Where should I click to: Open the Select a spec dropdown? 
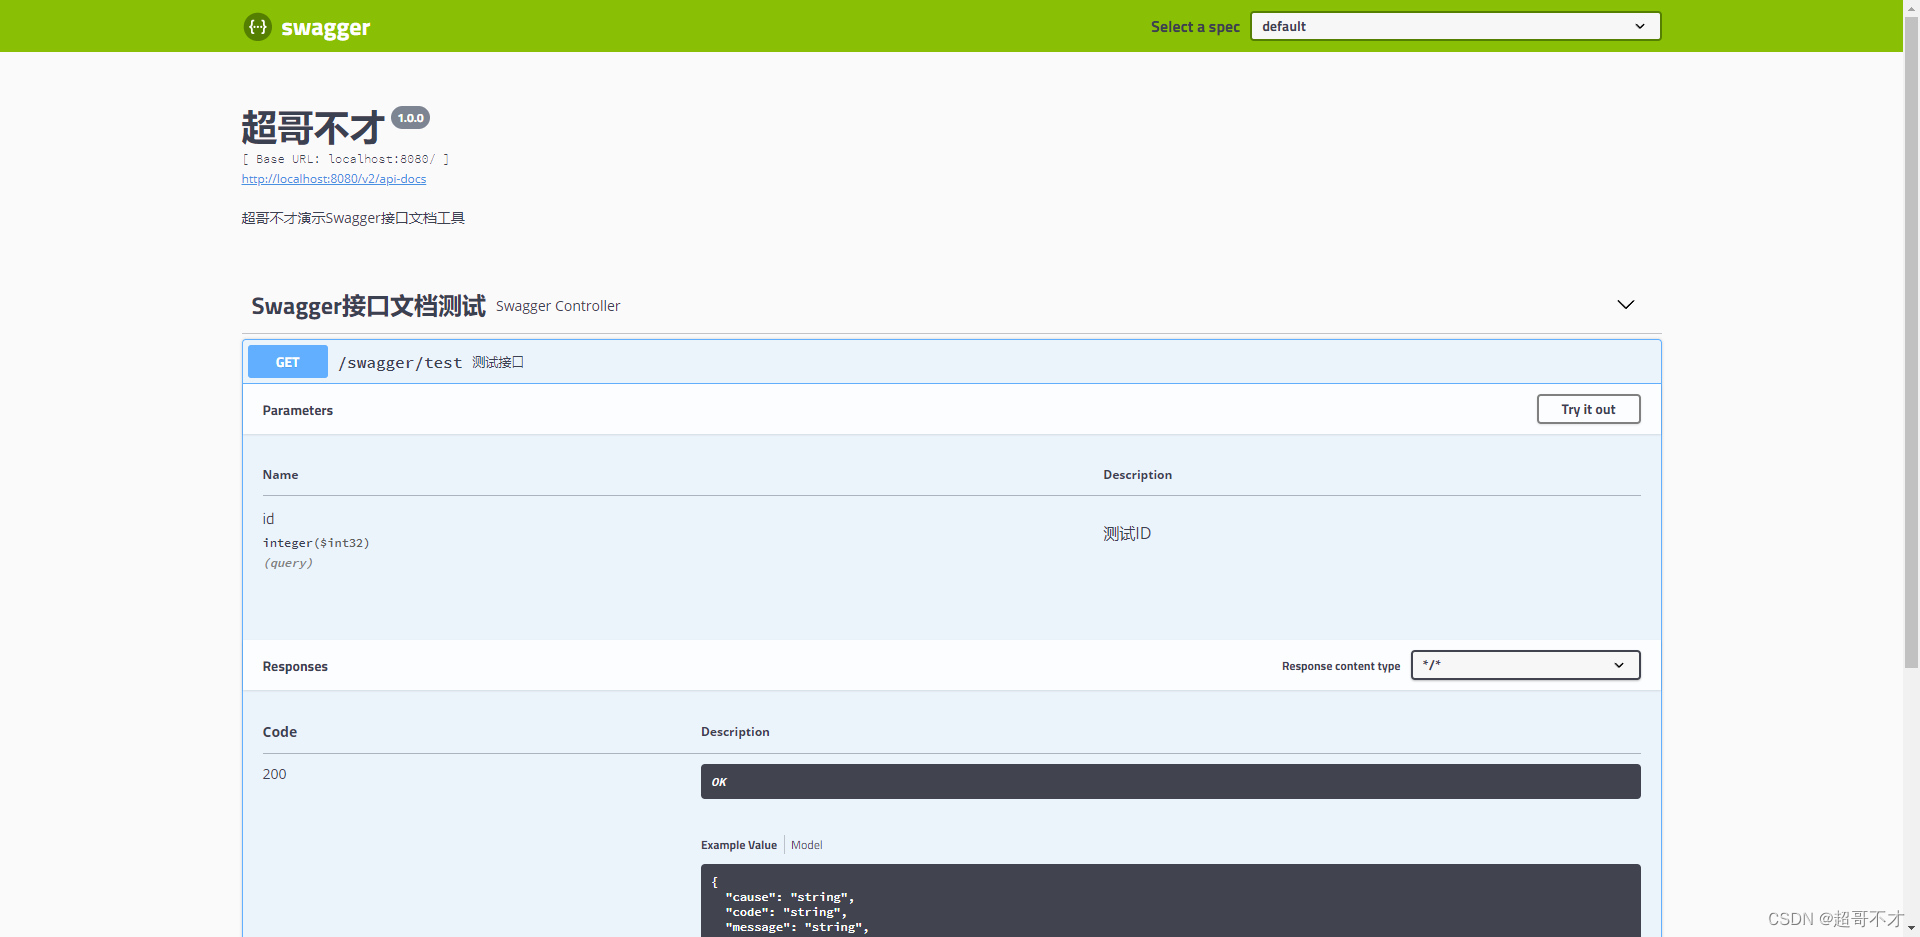[1455, 26]
